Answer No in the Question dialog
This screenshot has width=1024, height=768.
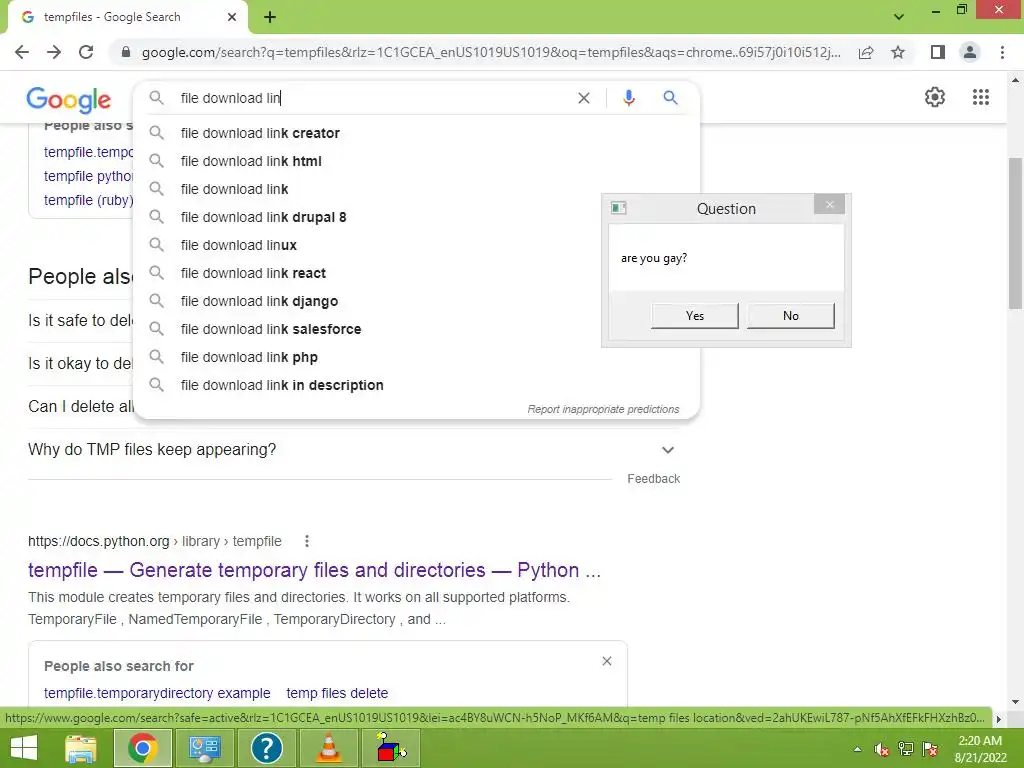[x=791, y=316]
